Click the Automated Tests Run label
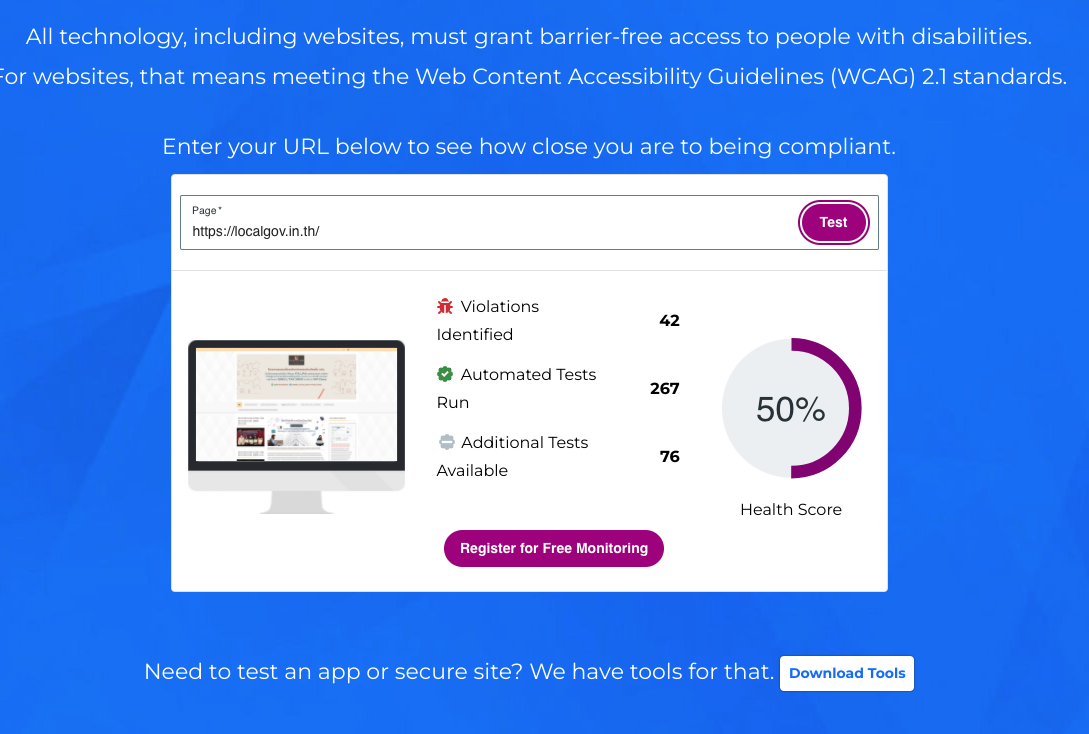The height and width of the screenshot is (734, 1089). pyautogui.click(x=516, y=388)
